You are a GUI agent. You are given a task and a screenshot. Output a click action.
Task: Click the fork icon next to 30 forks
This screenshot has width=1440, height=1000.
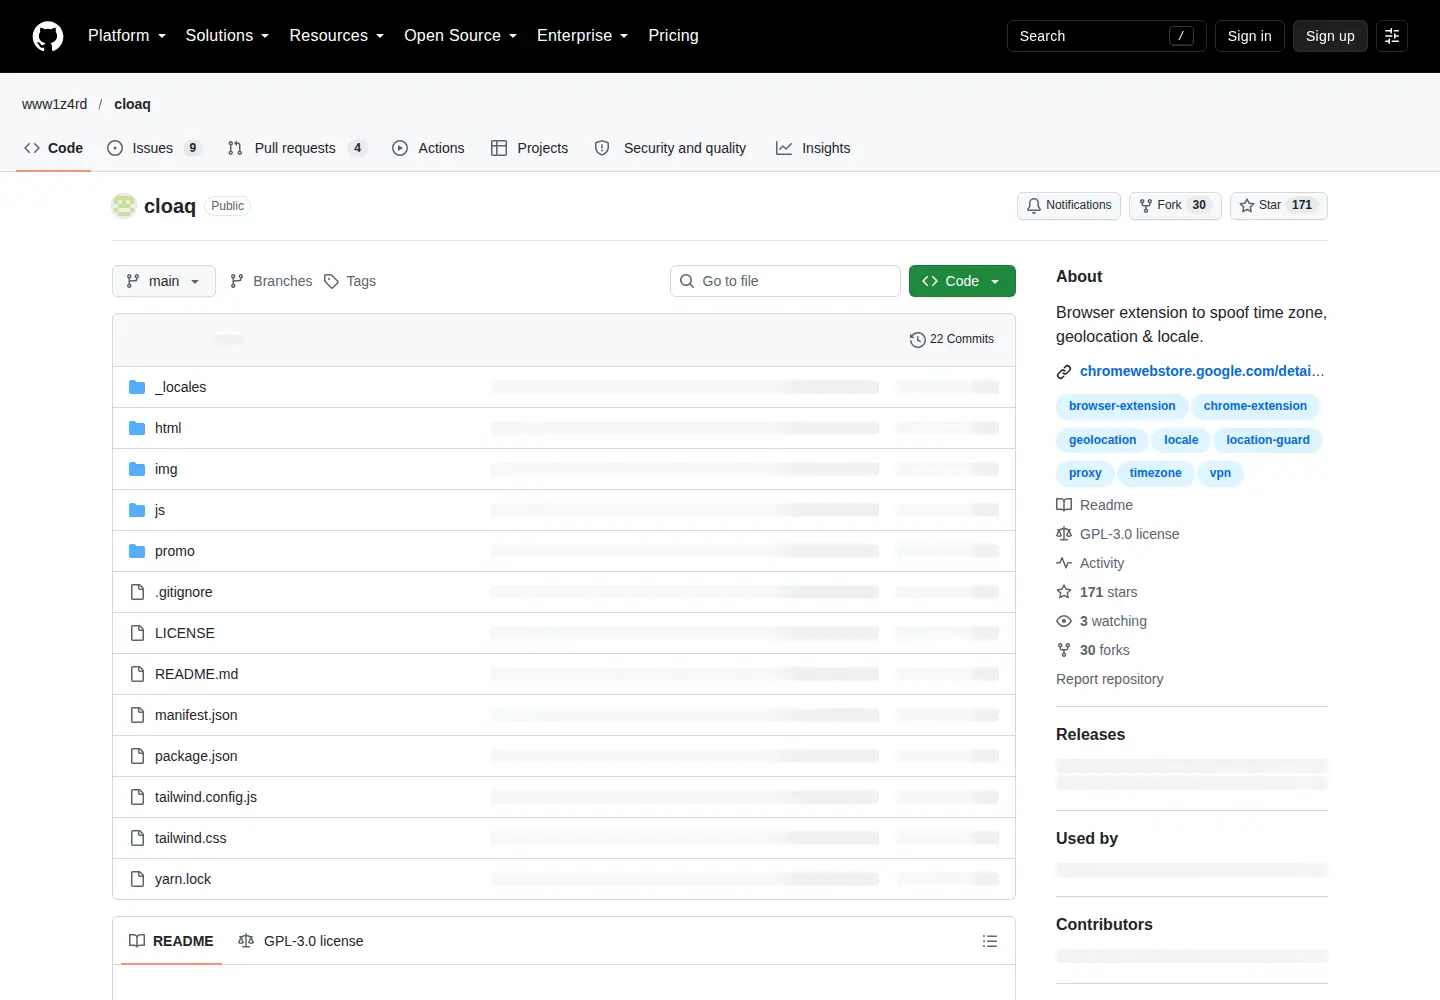click(x=1064, y=650)
